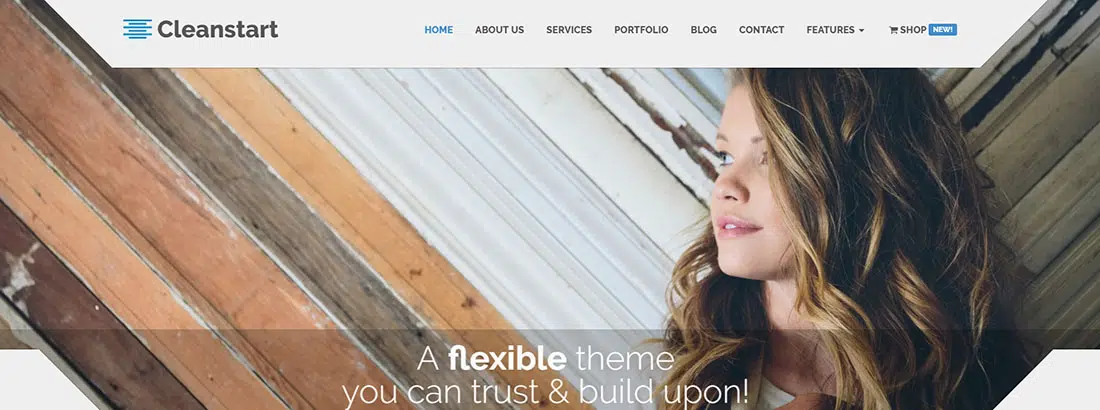Select Portfolio in the navigation bar

click(641, 30)
